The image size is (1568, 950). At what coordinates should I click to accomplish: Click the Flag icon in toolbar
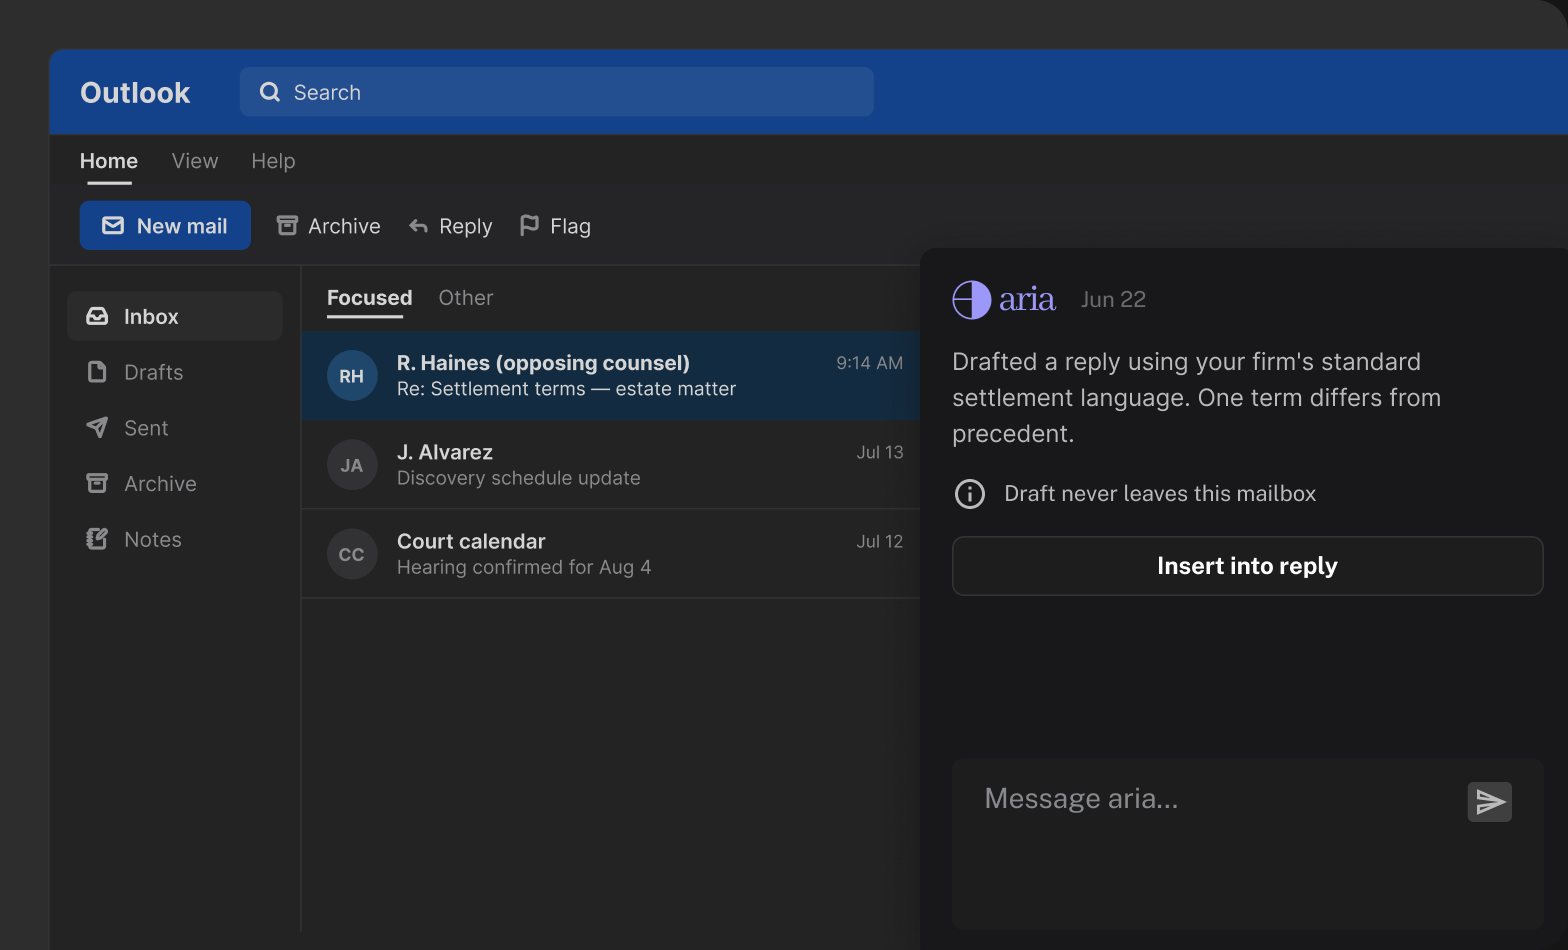(529, 226)
